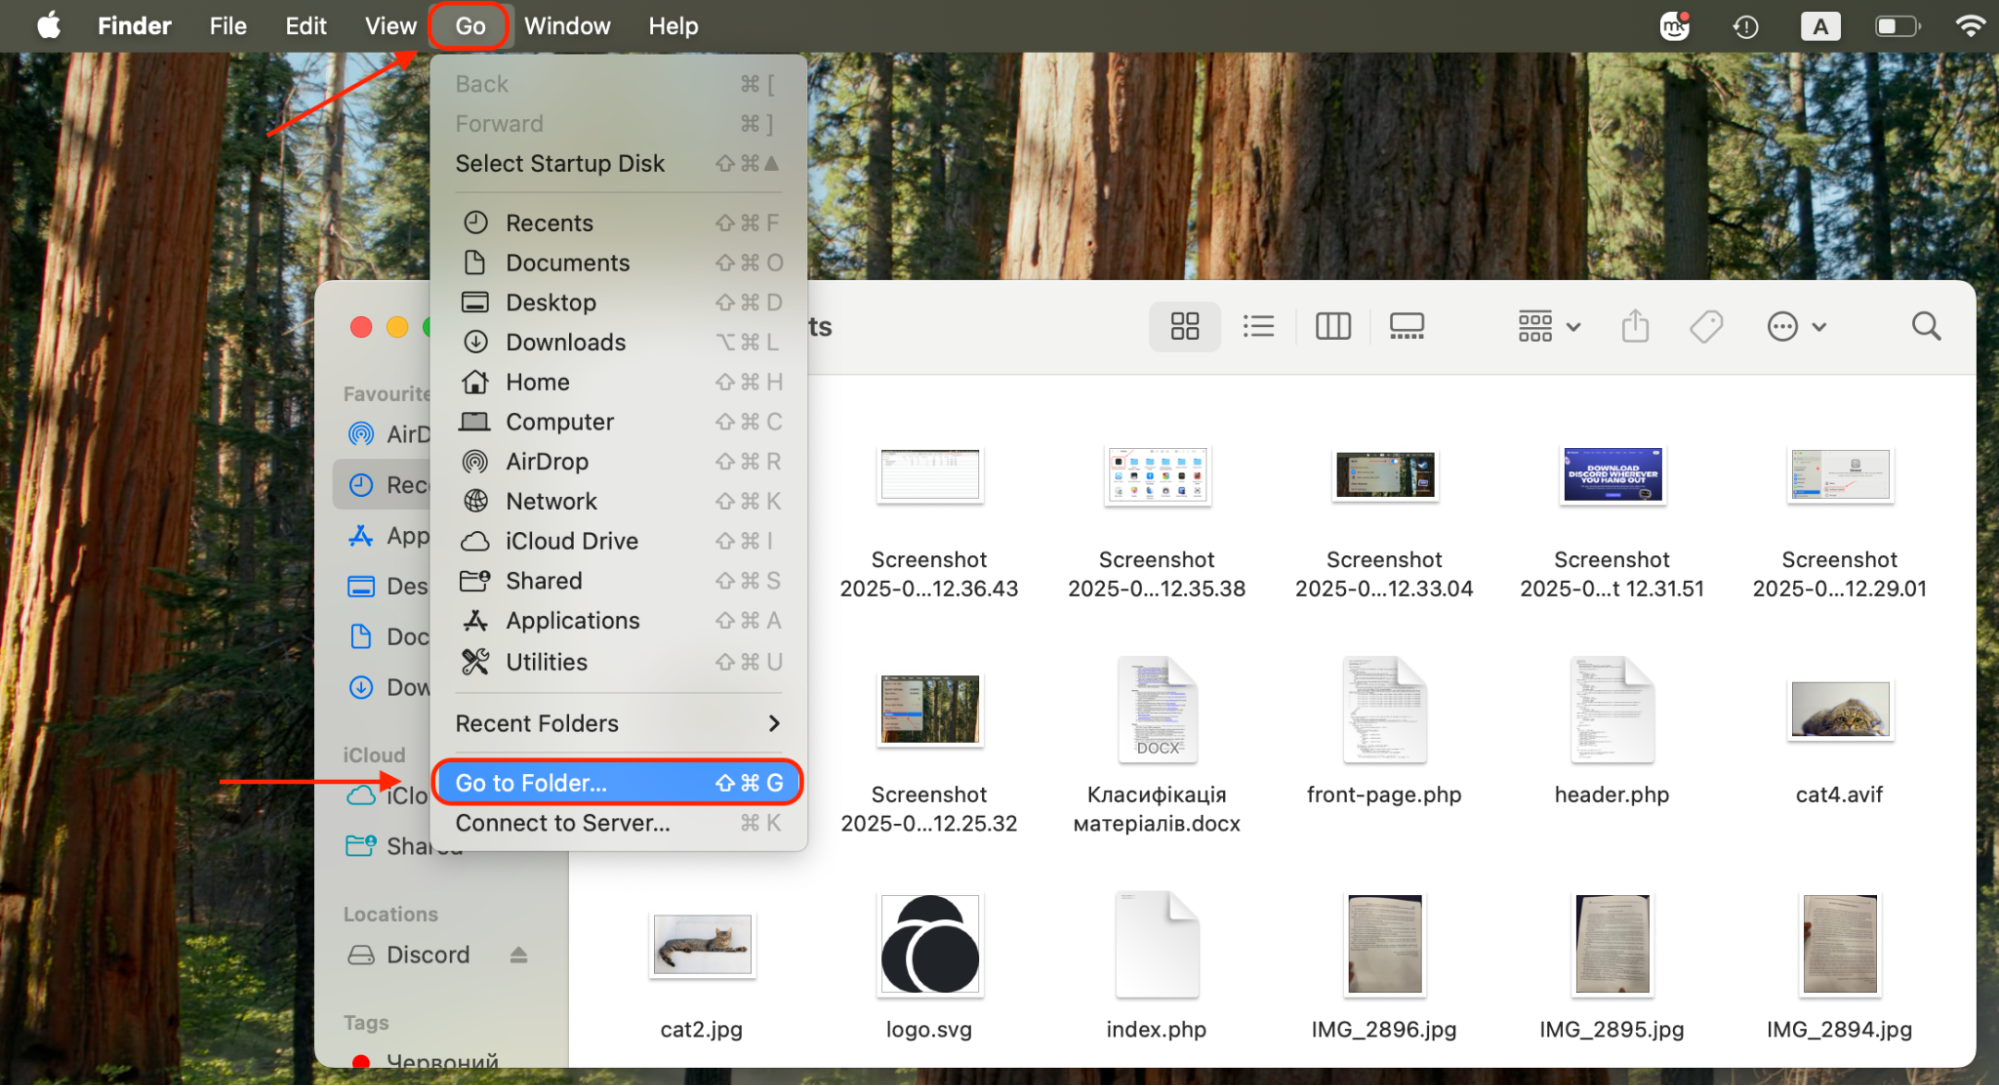Select the red Червоний tag swatch
1999x1086 pixels.
pos(362,1062)
